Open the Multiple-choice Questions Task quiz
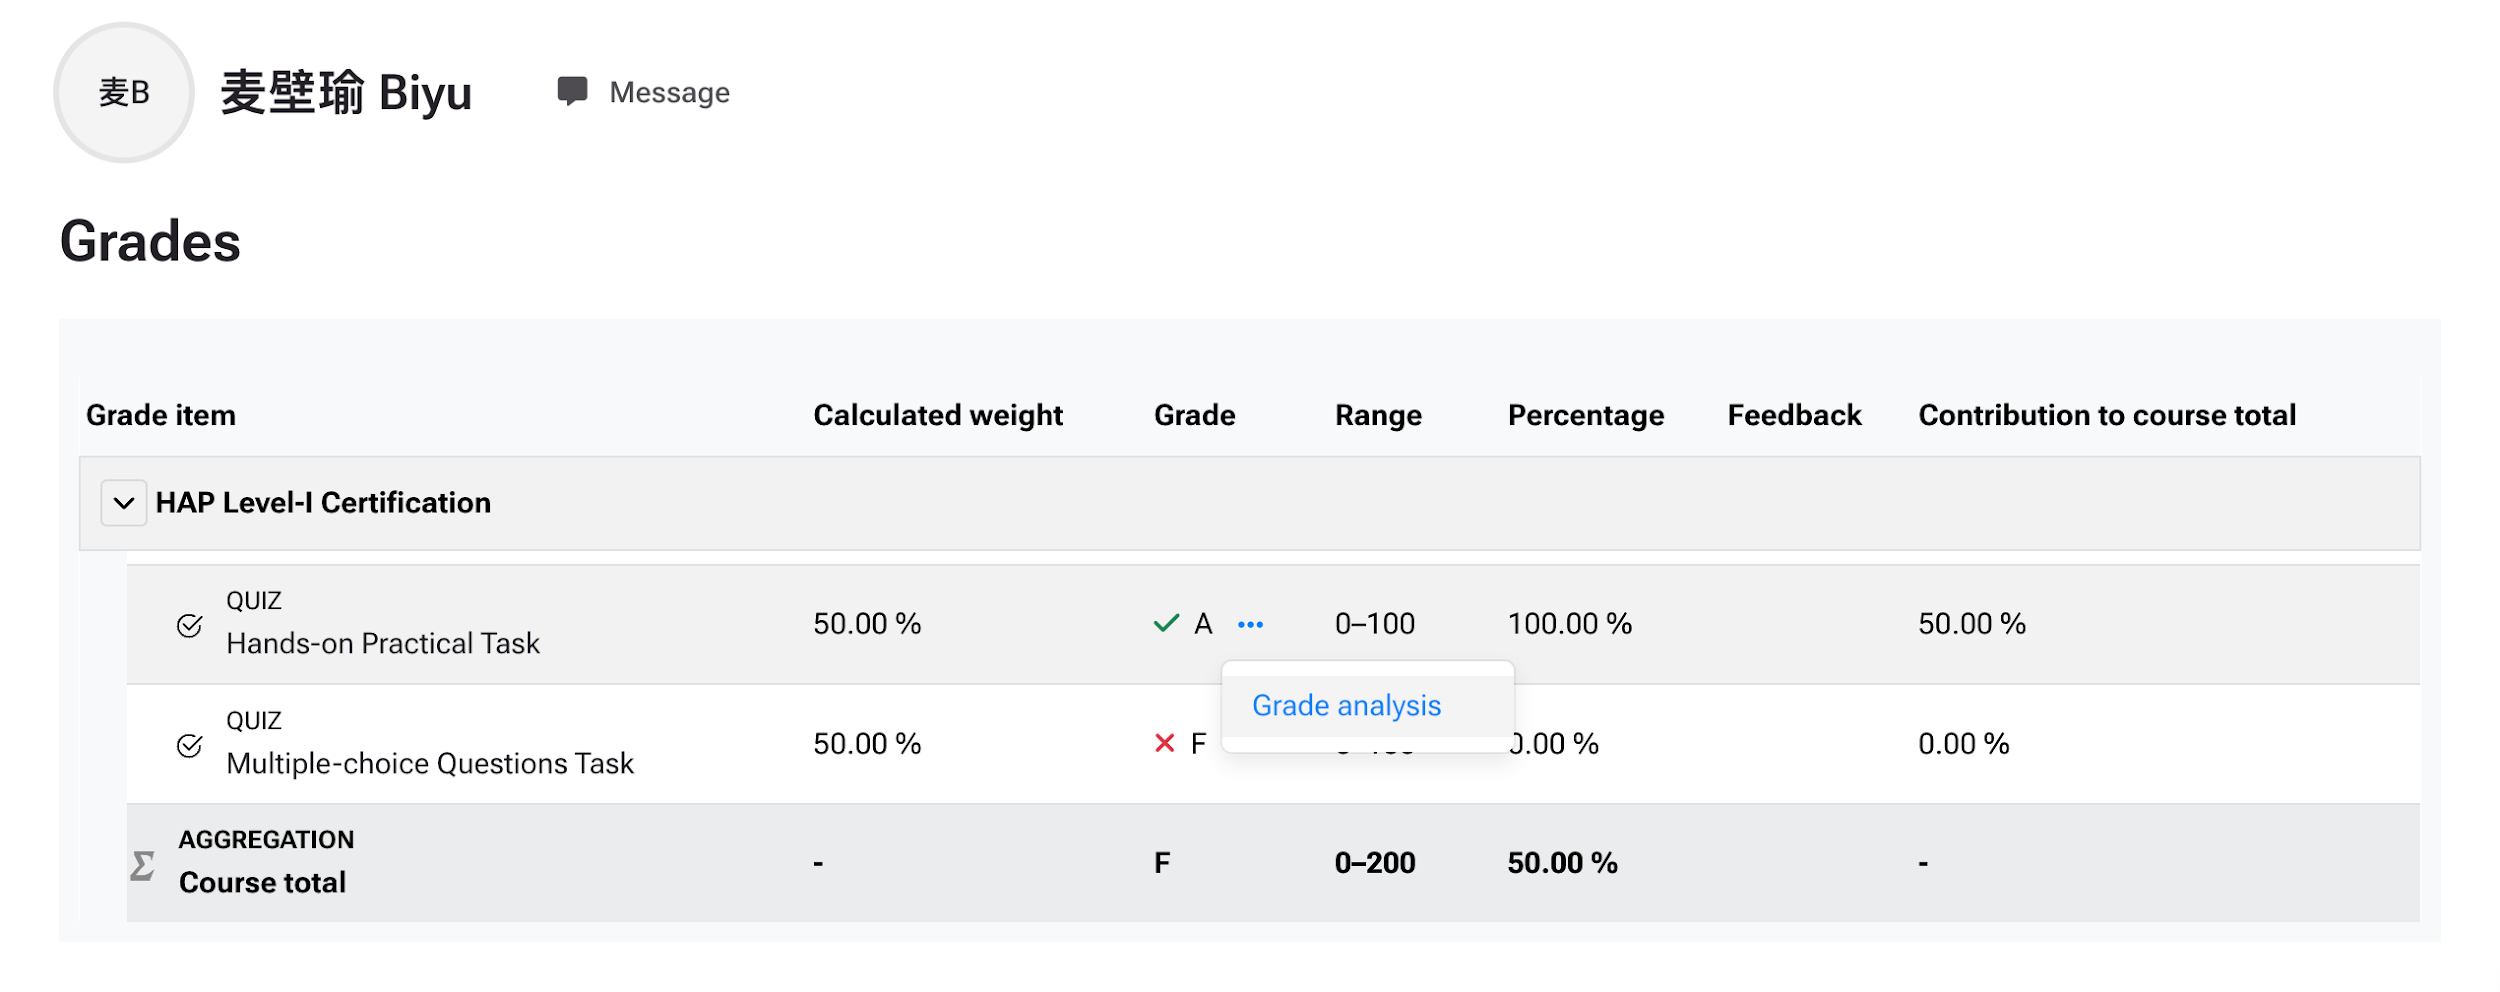 [430, 763]
